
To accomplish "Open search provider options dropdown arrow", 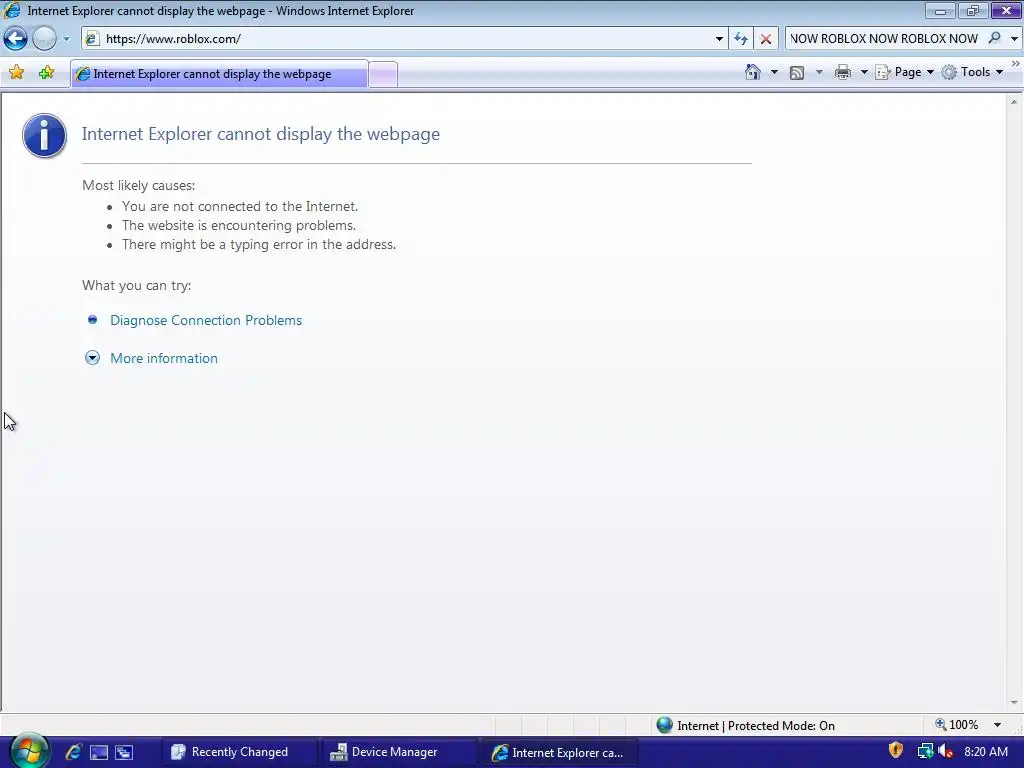I will [1014, 39].
